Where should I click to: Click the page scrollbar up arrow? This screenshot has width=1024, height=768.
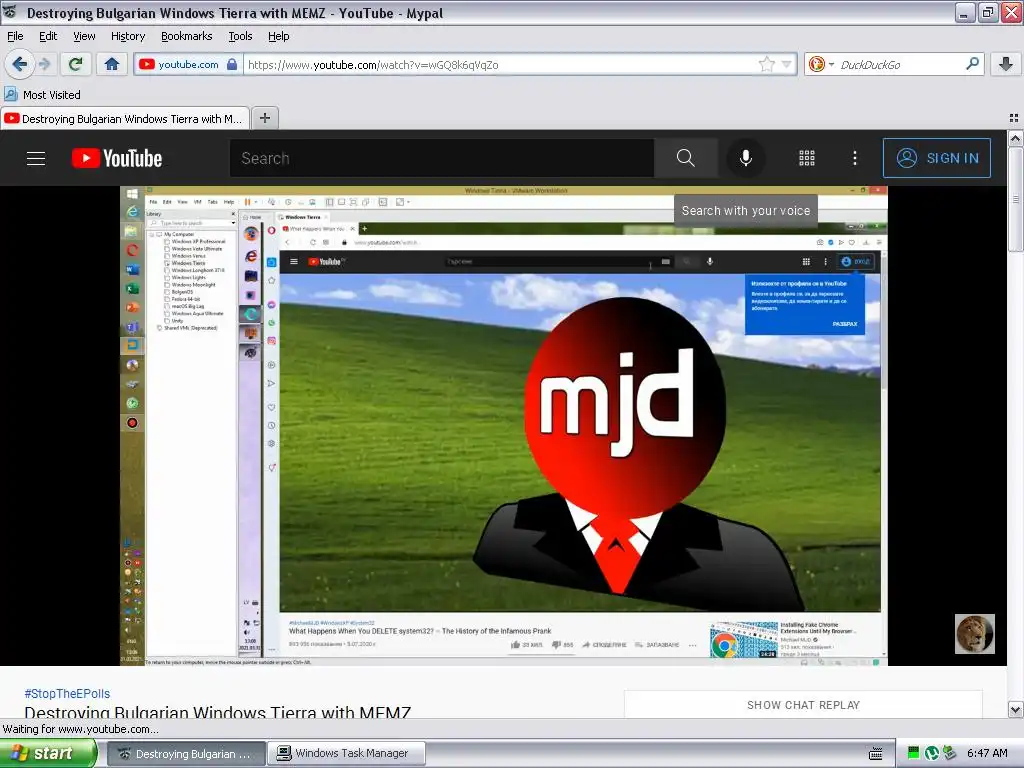1016,138
